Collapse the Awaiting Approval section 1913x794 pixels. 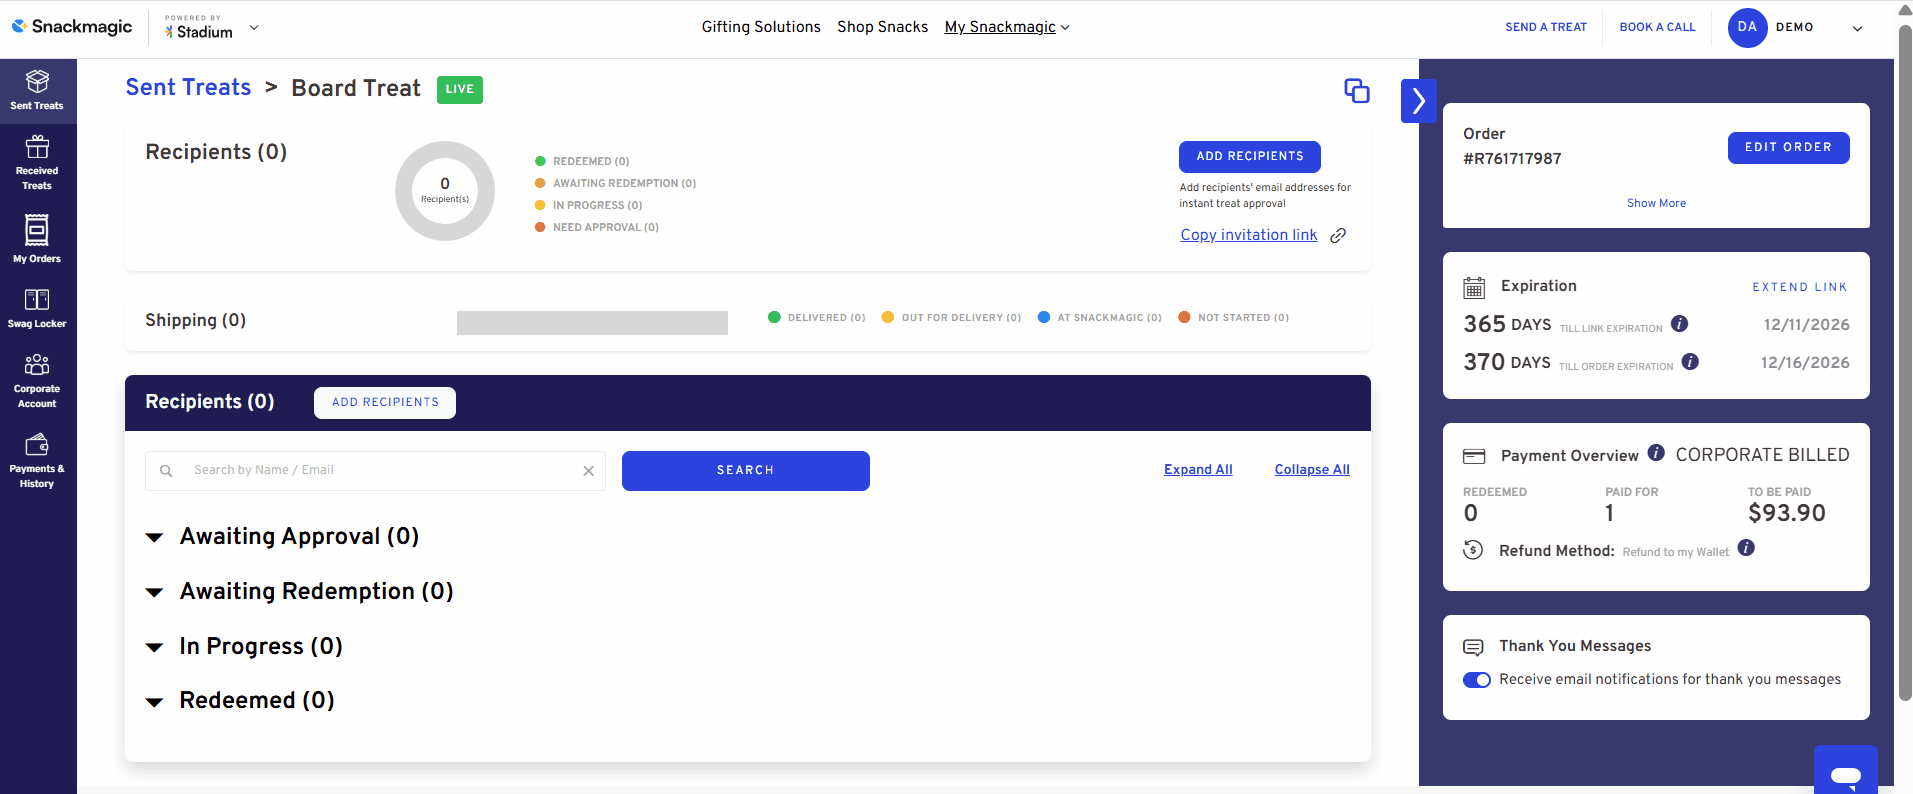[x=155, y=538]
